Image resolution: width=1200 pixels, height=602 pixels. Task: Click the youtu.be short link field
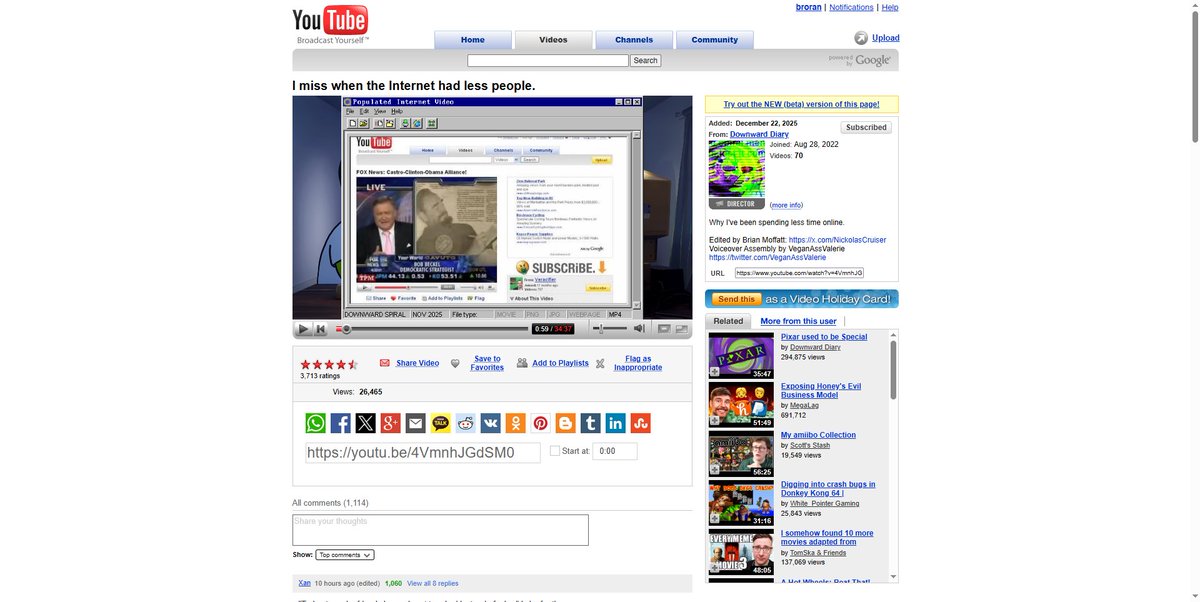click(x=423, y=452)
